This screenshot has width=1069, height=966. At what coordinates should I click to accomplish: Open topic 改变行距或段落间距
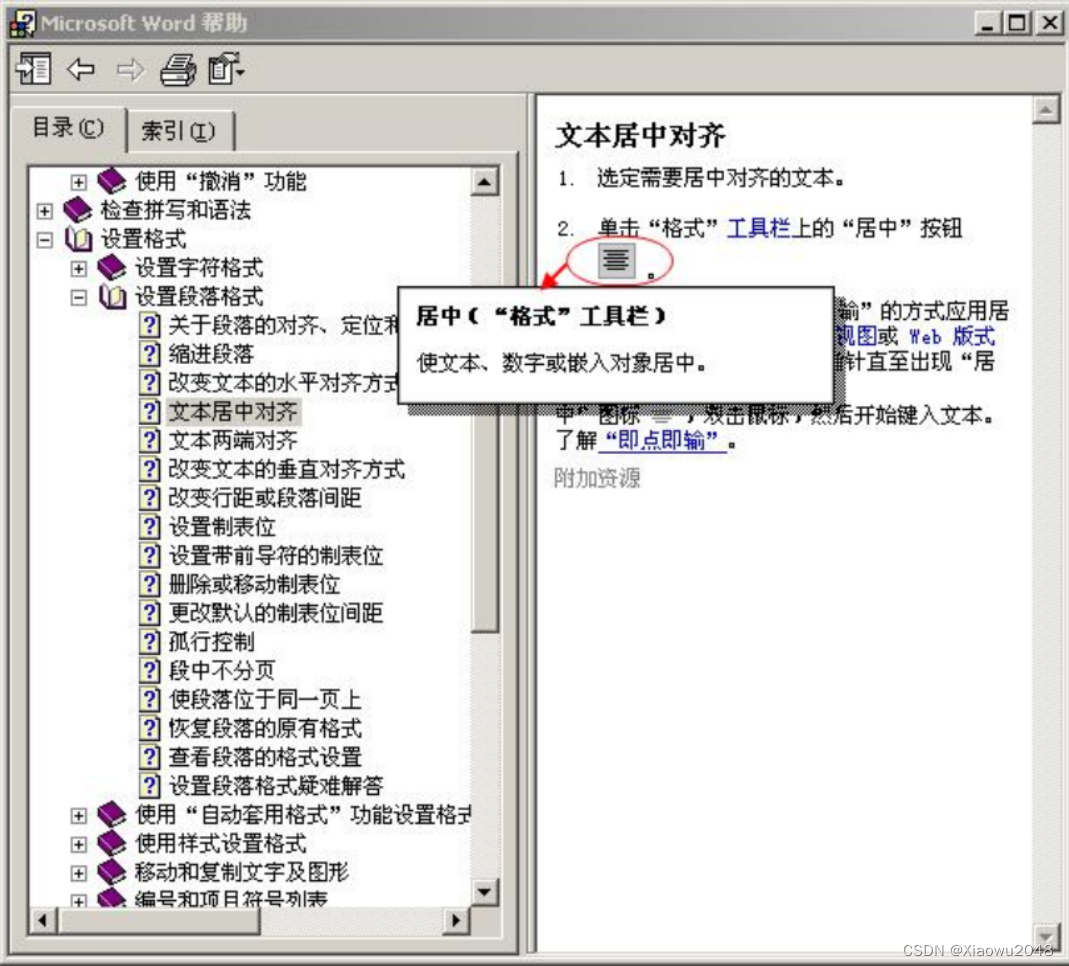[265, 498]
